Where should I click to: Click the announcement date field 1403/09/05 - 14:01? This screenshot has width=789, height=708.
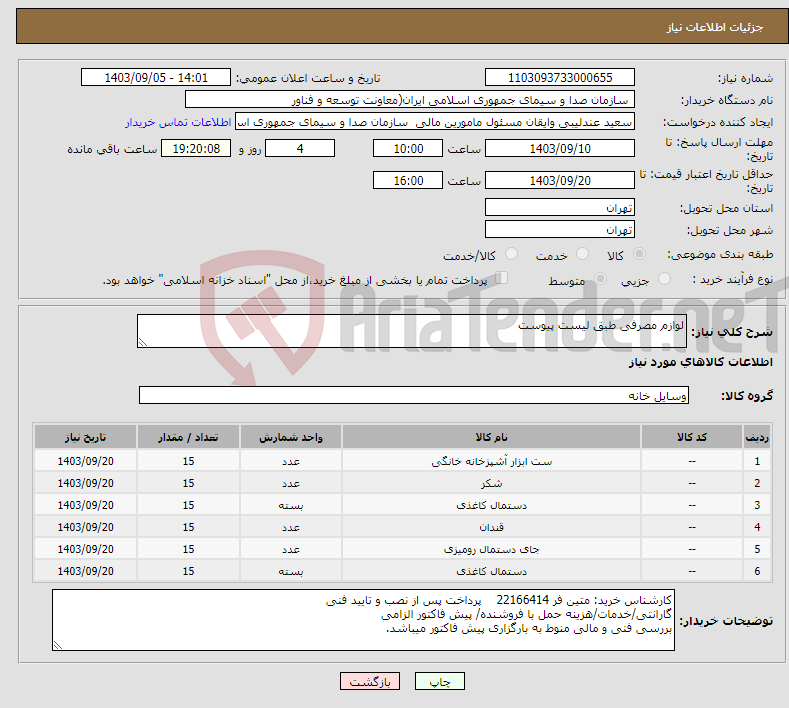click(x=155, y=77)
